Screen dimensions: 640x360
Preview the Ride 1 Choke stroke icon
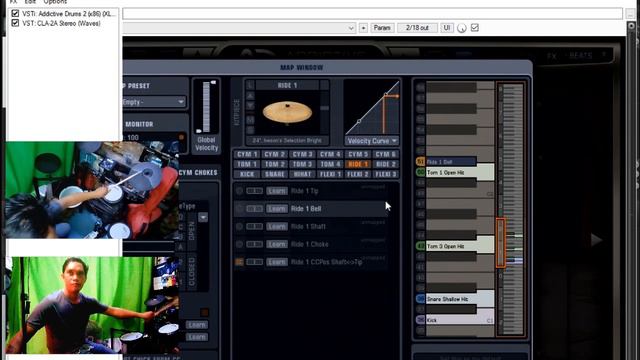(240, 244)
